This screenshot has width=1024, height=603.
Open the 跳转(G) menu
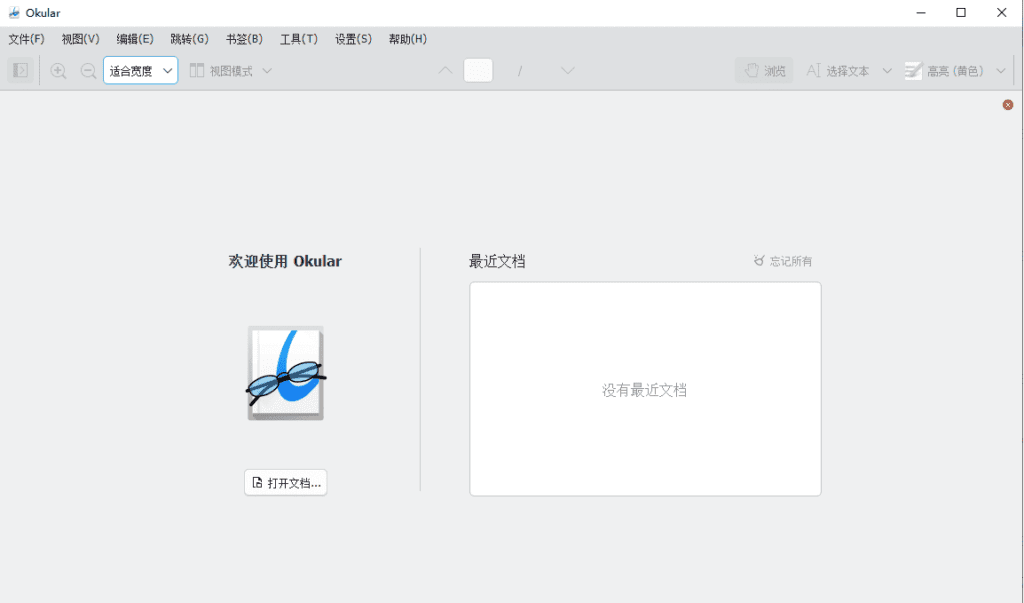(x=189, y=39)
